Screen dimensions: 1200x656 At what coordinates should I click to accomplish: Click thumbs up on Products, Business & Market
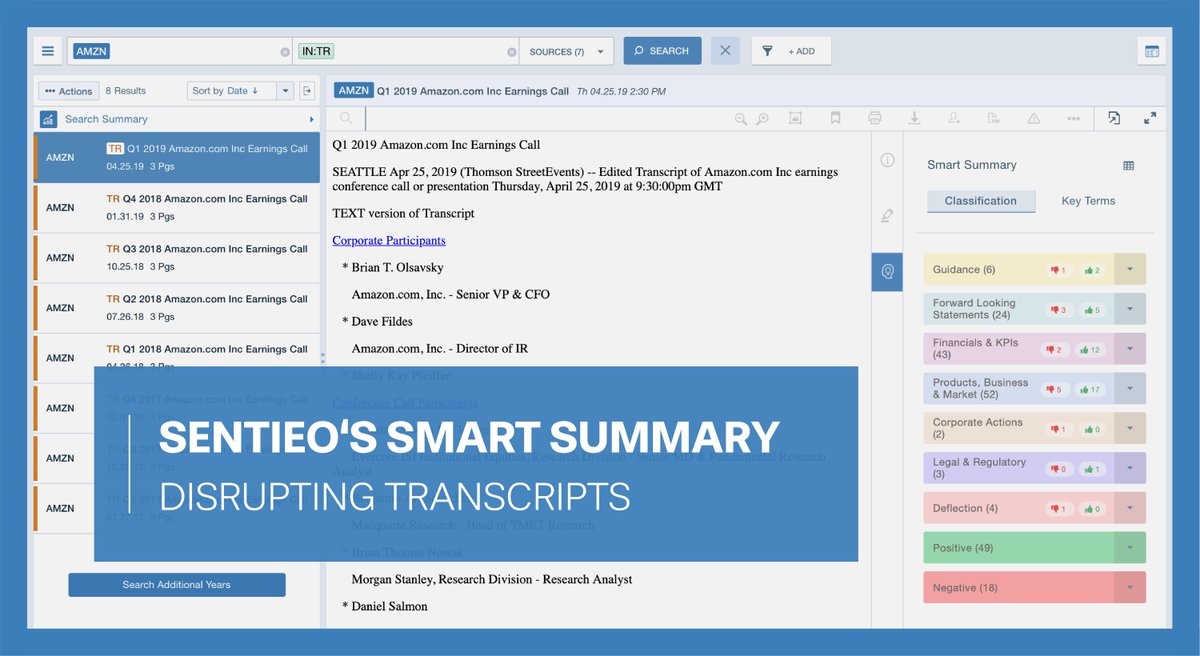[1091, 389]
